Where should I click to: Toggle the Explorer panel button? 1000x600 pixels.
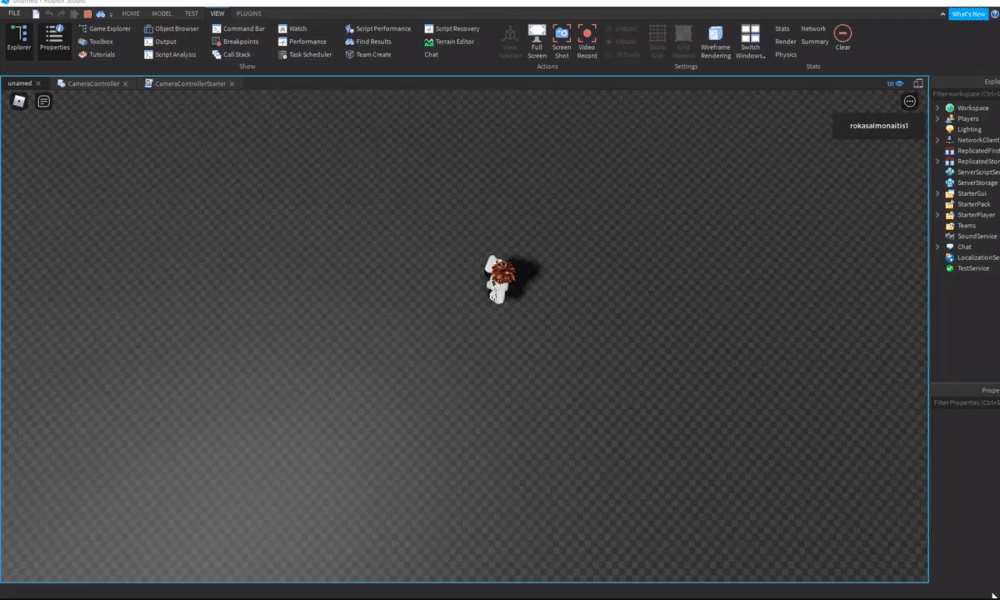tap(18, 39)
